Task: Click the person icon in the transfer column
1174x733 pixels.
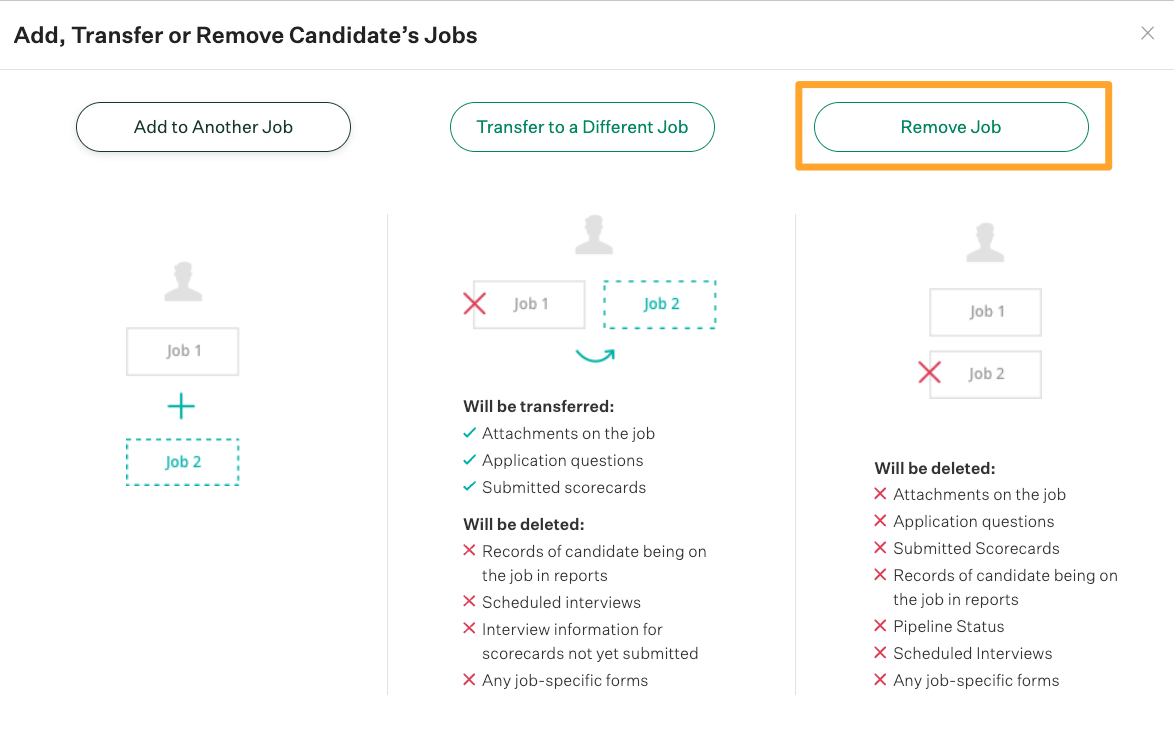Action: [x=594, y=234]
